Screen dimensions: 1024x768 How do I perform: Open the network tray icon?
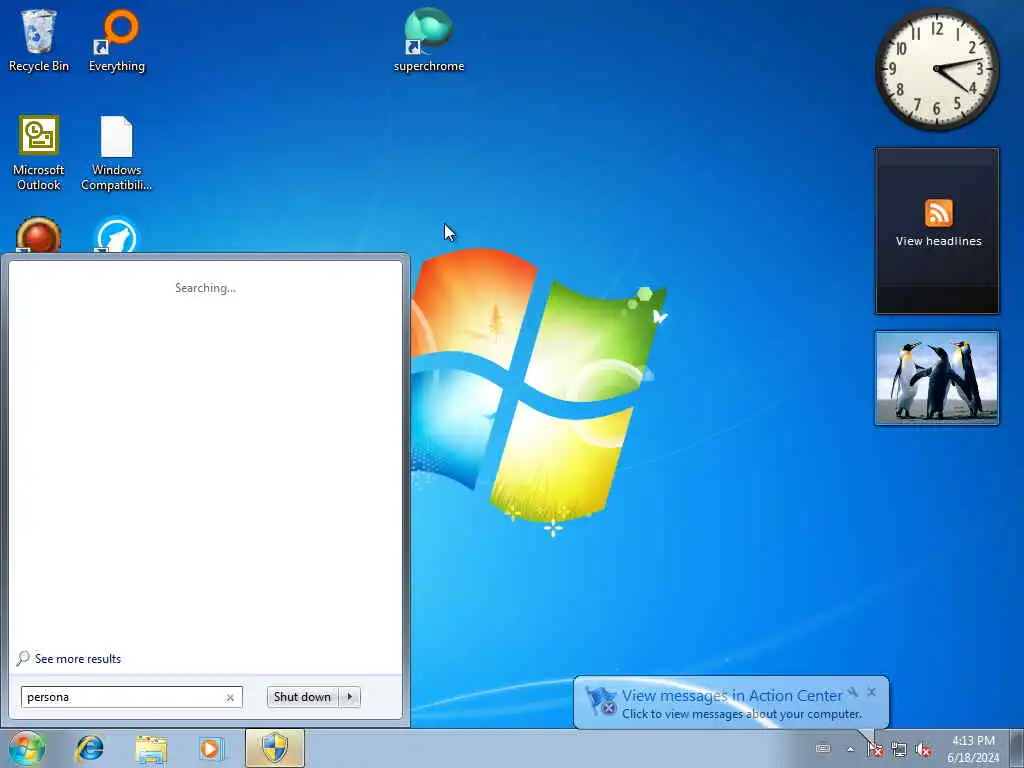click(899, 749)
